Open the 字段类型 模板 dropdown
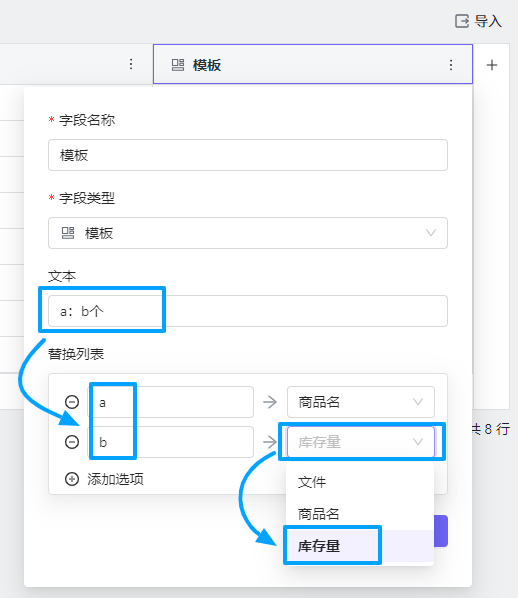The width and height of the screenshot is (518, 598). pyautogui.click(x=248, y=233)
